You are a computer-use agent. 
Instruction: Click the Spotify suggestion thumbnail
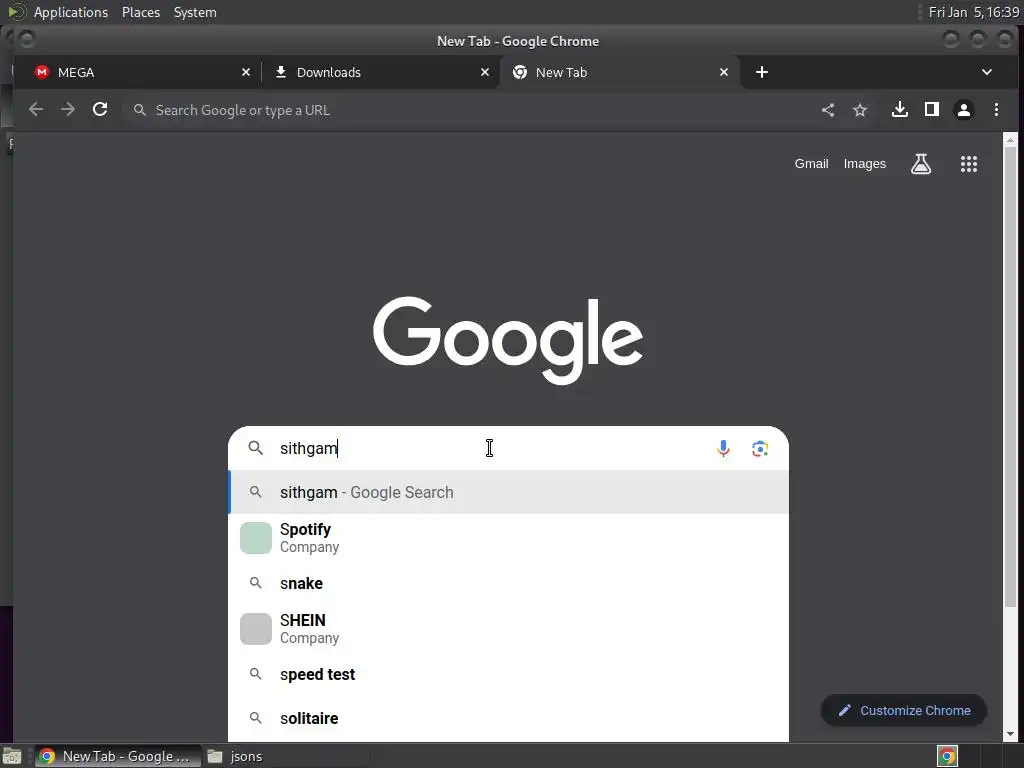coord(256,538)
